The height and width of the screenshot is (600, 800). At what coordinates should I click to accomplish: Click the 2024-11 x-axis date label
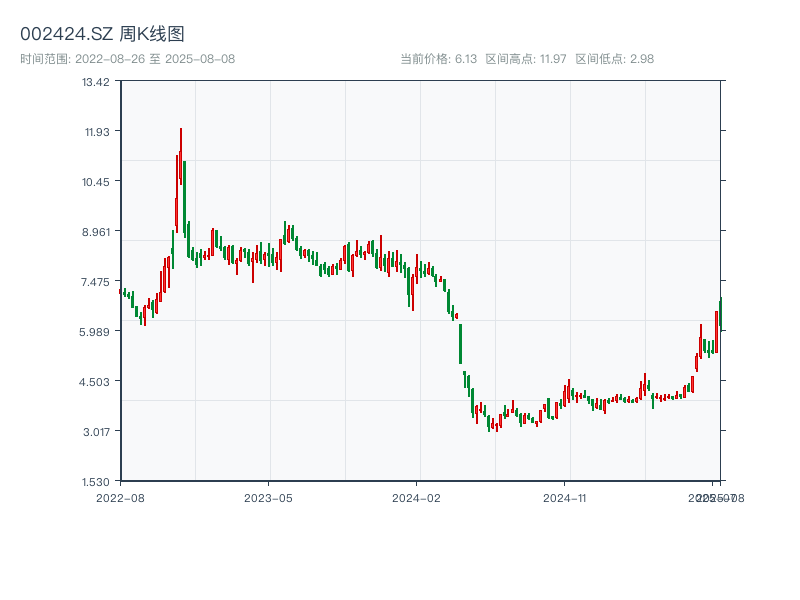[x=565, y=497]
